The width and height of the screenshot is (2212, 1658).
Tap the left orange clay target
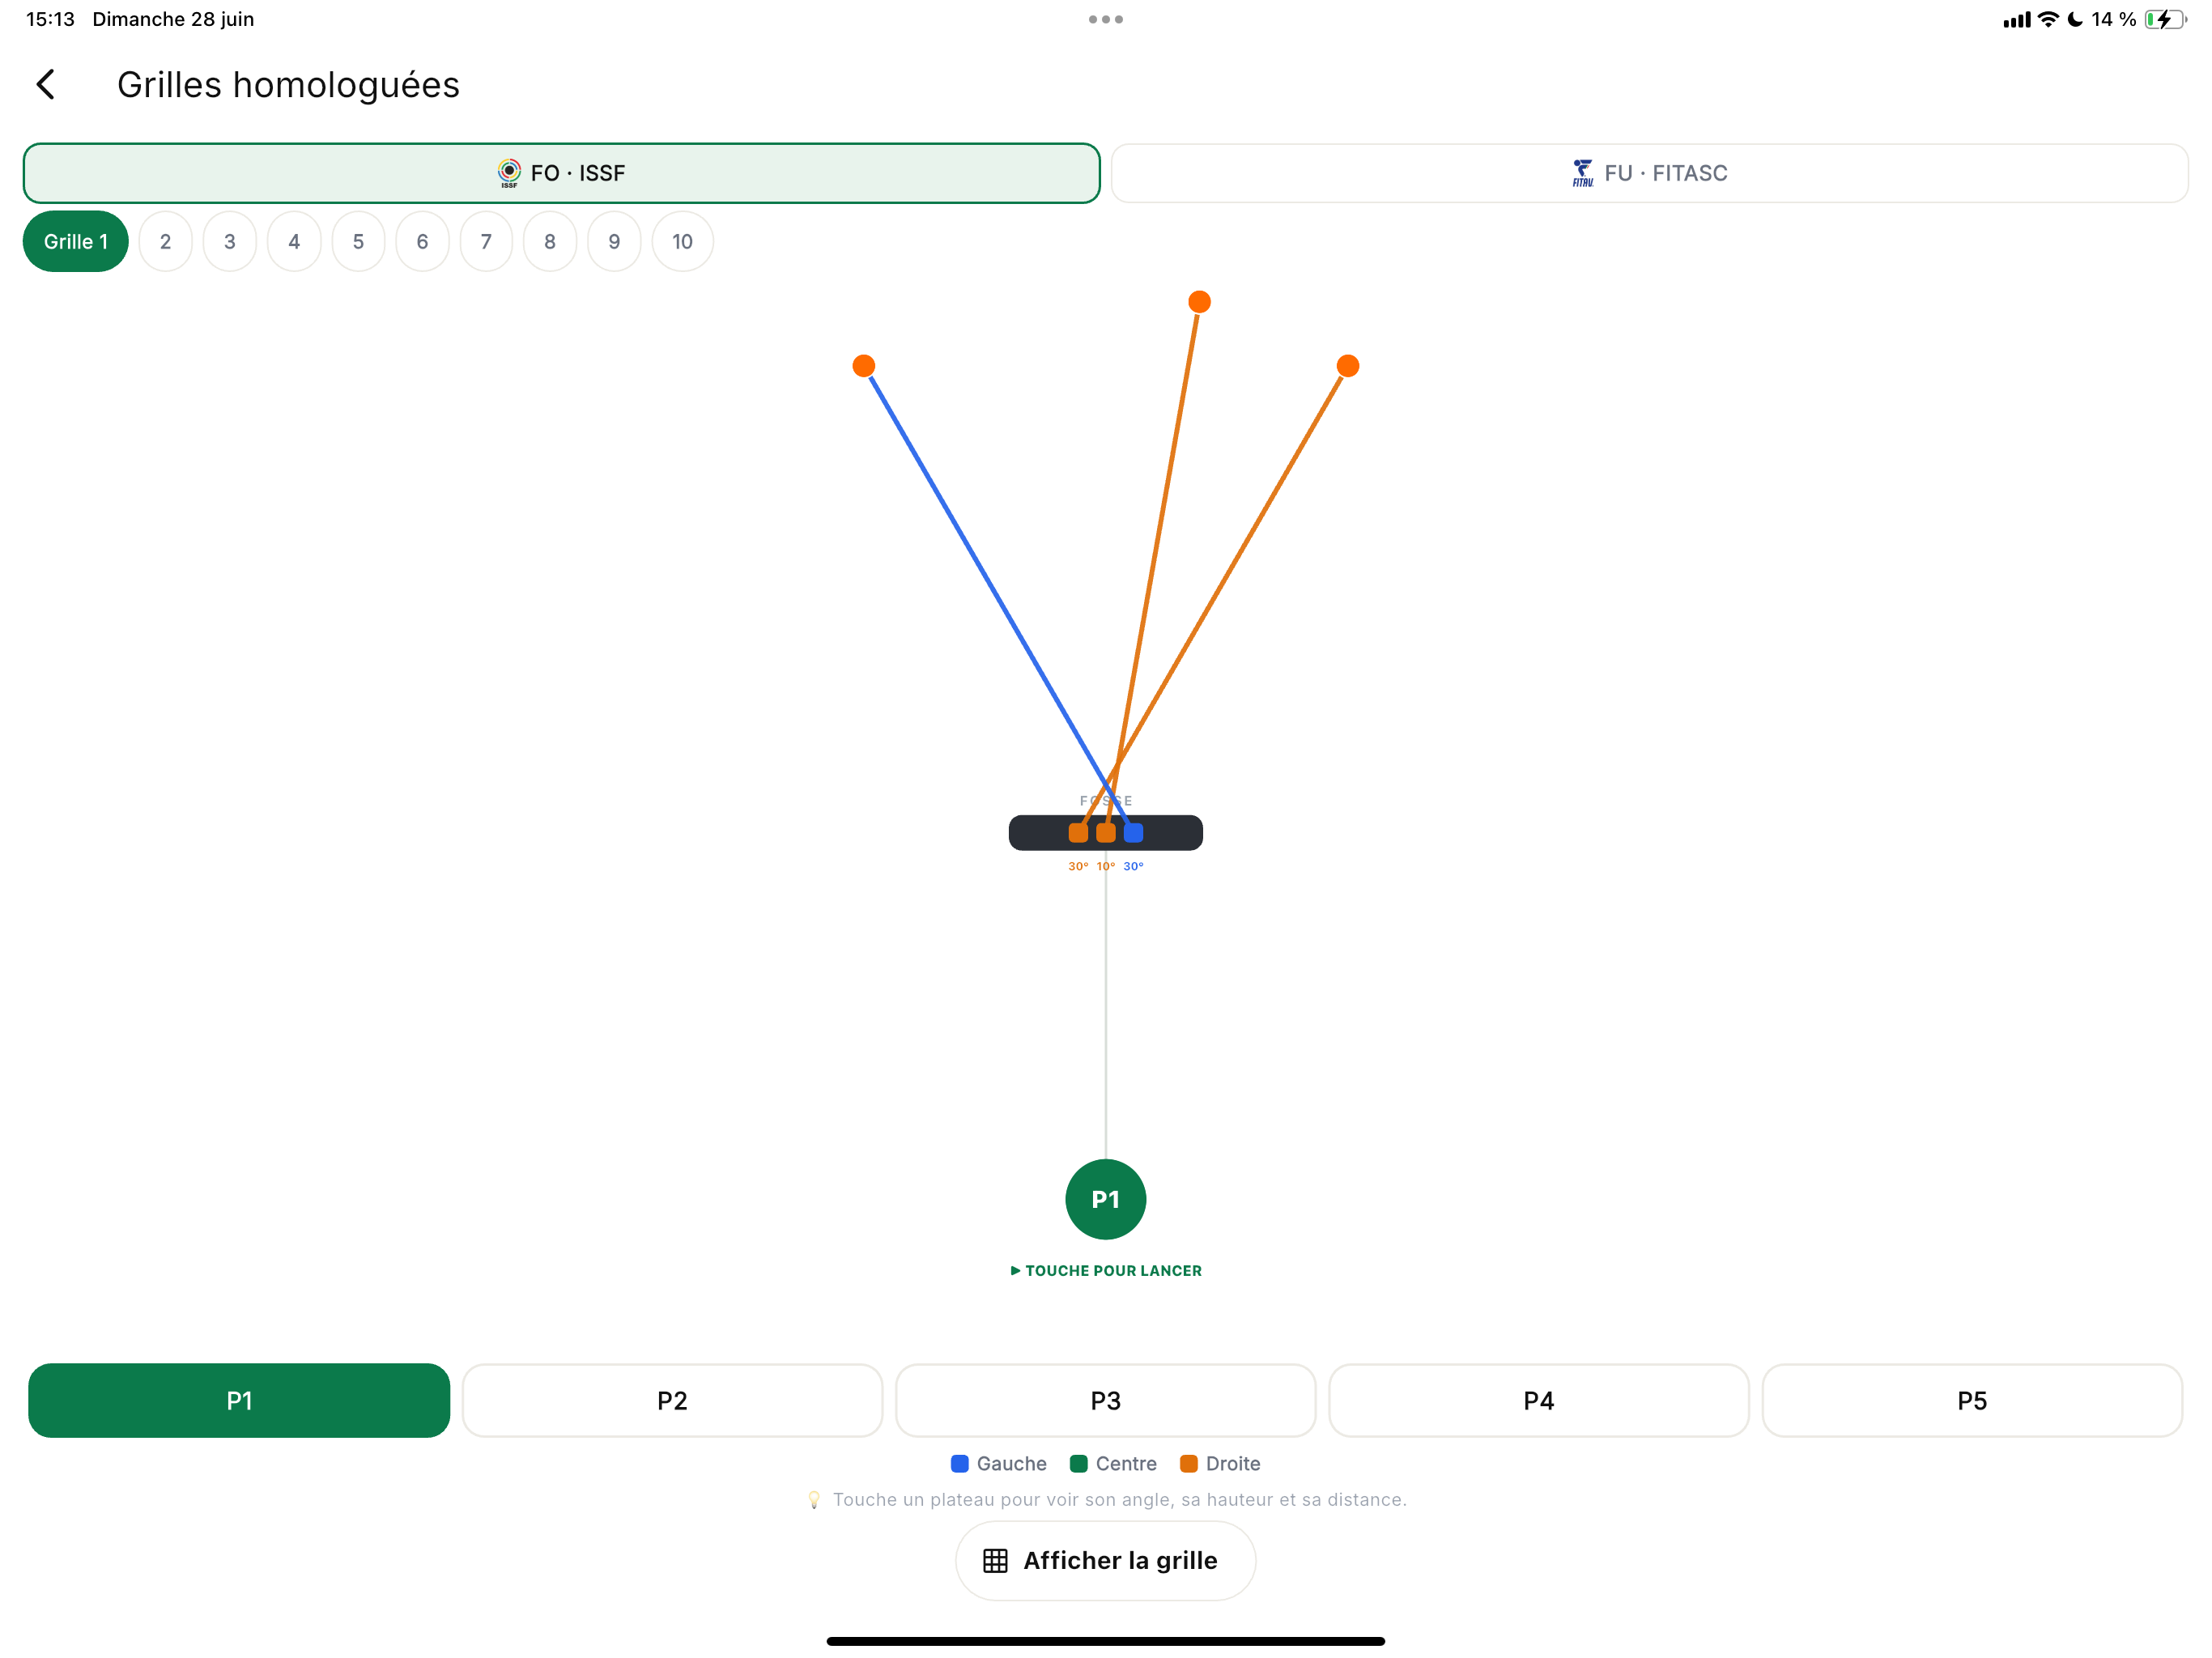pos(864,366)
